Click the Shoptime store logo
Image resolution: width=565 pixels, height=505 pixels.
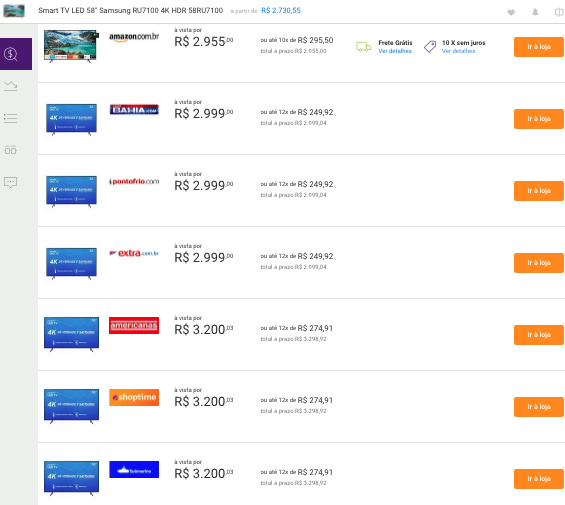pos(134,398)
